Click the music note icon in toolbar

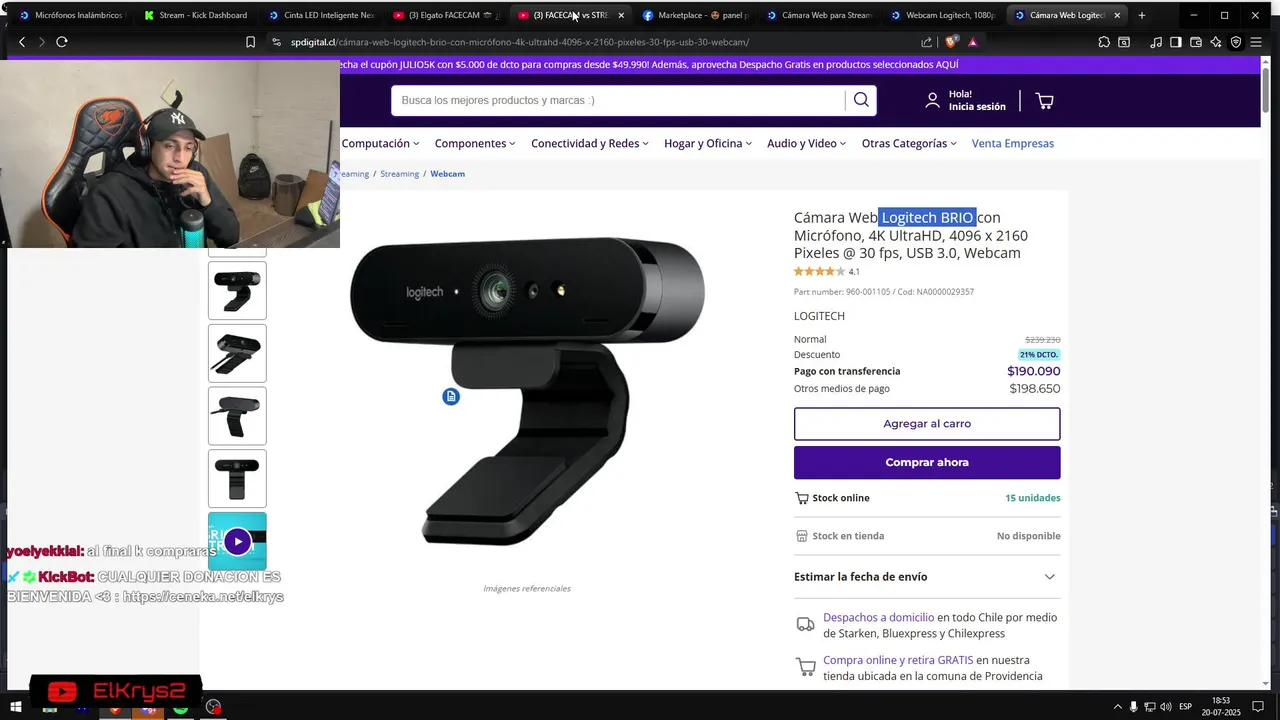coord(1156,42)
